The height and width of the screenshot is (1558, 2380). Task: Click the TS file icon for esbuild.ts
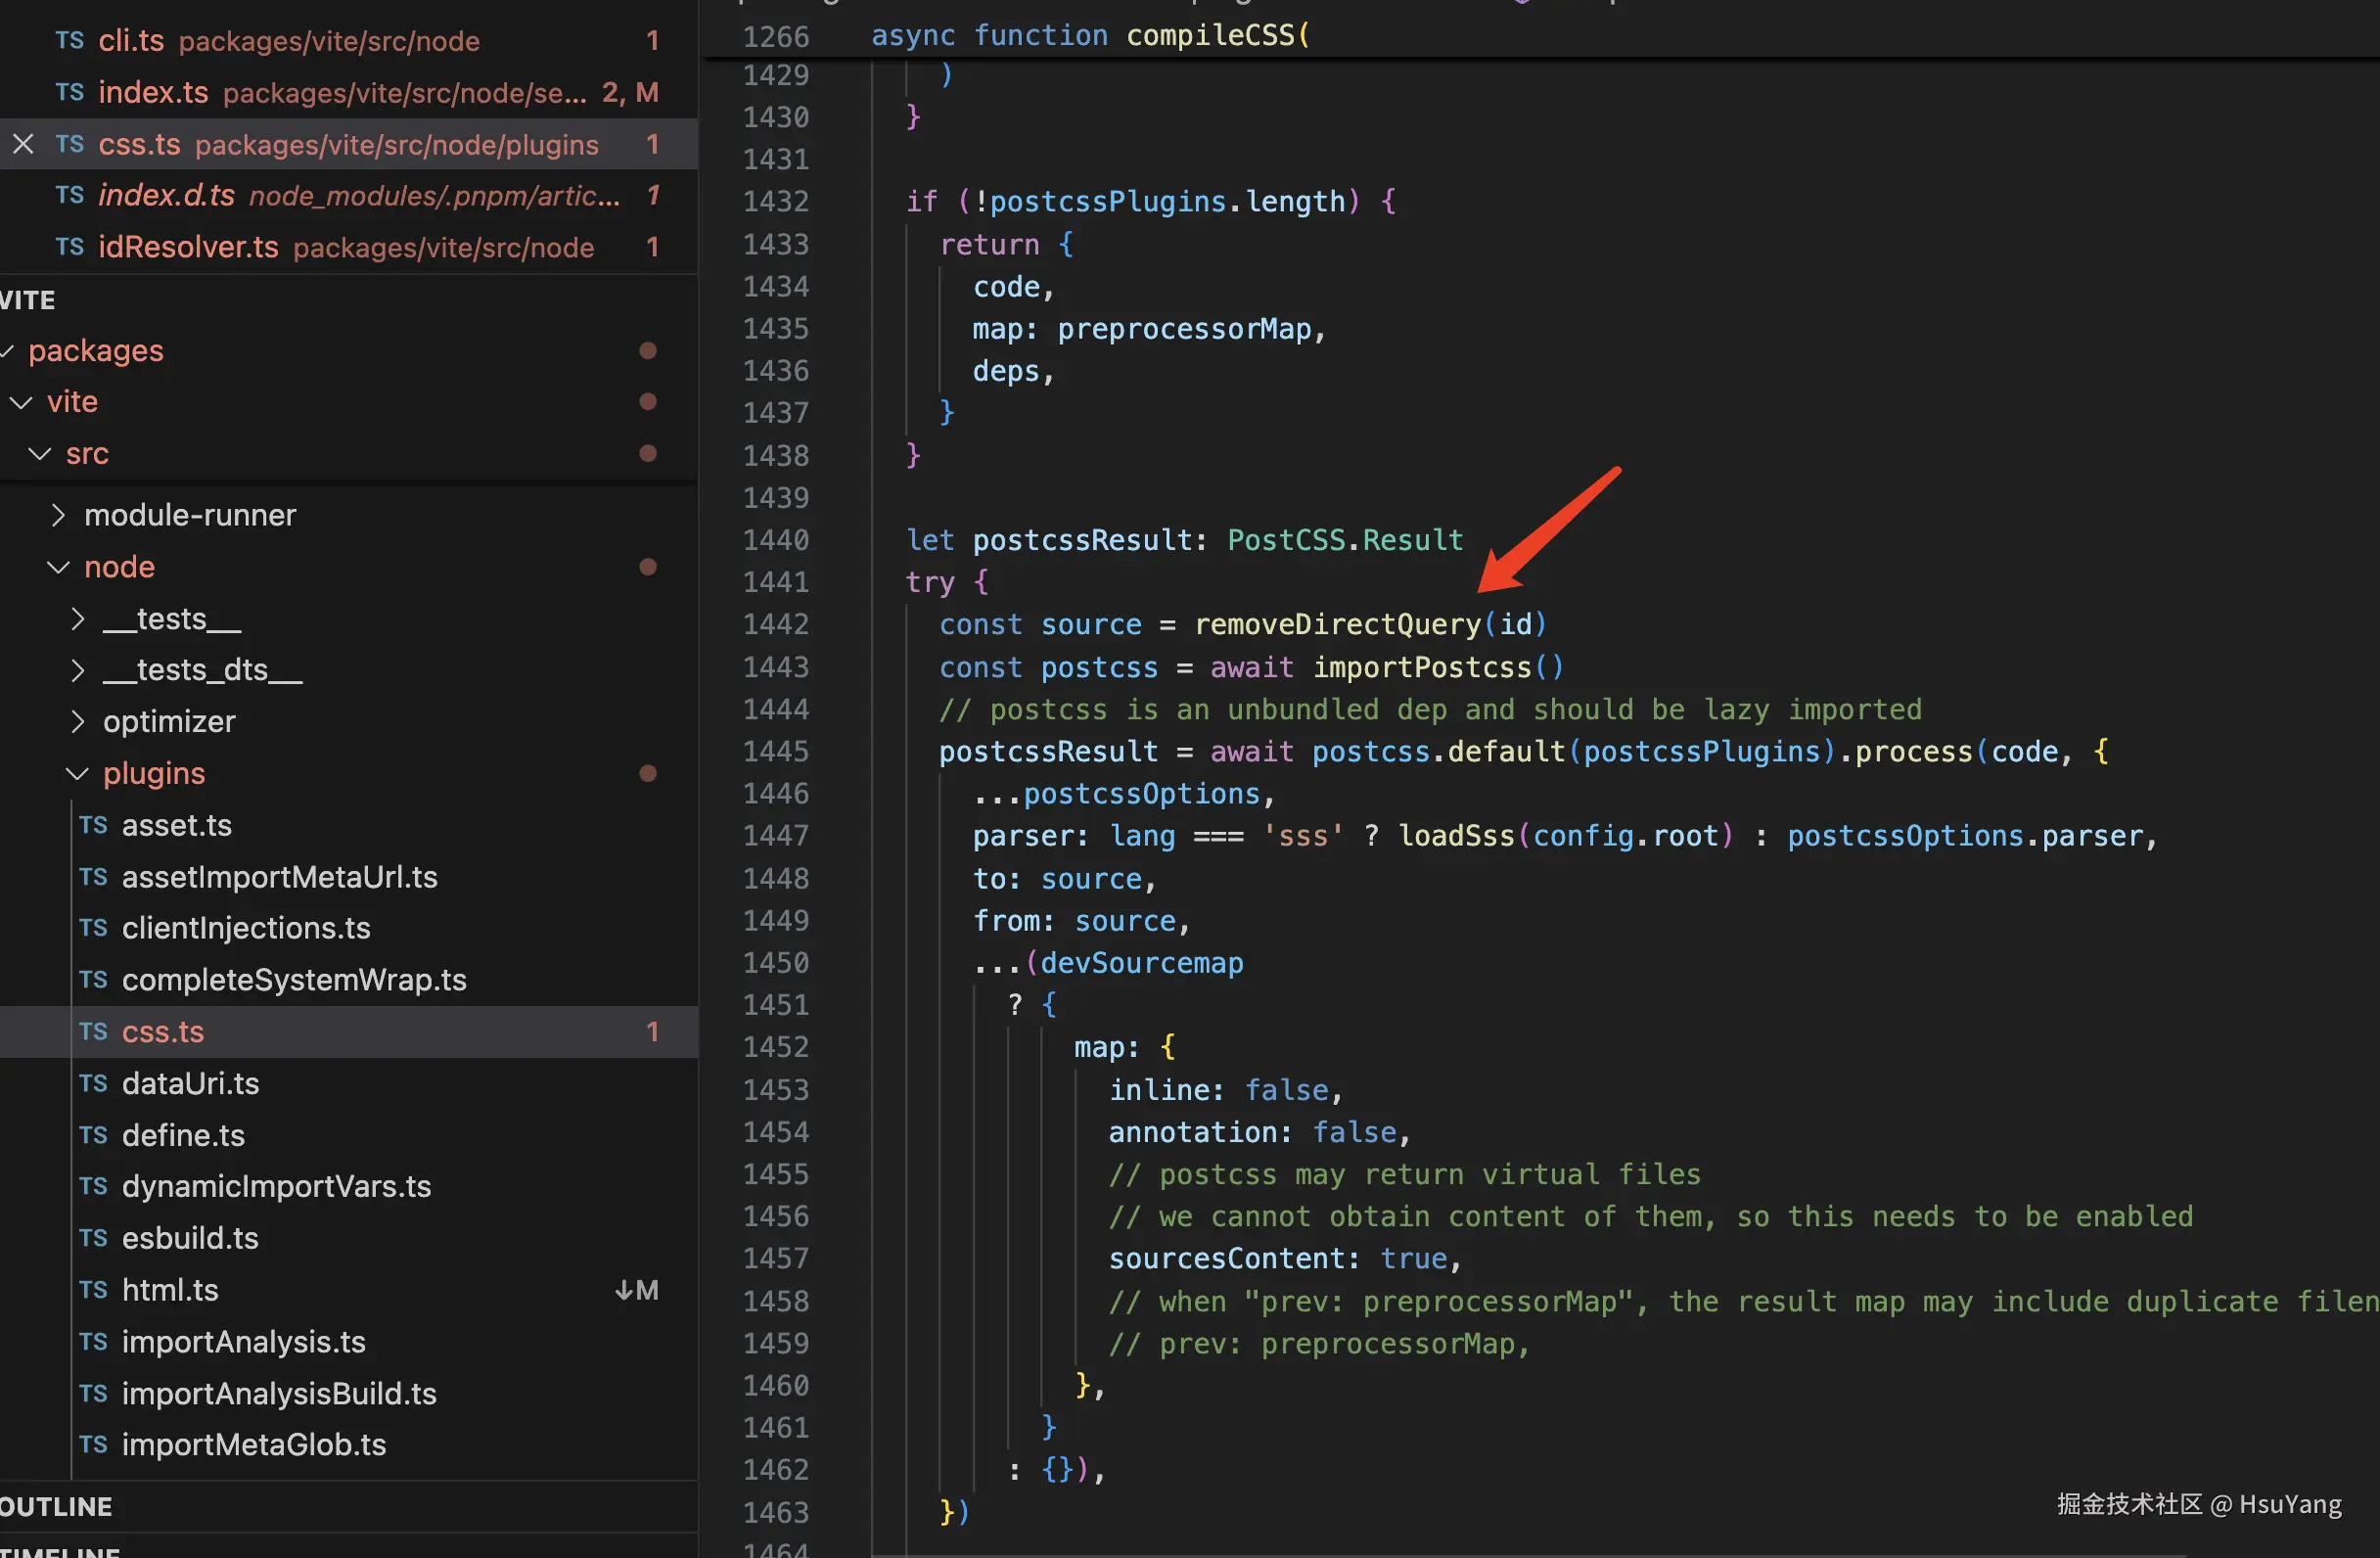[x=93, y=1238]
